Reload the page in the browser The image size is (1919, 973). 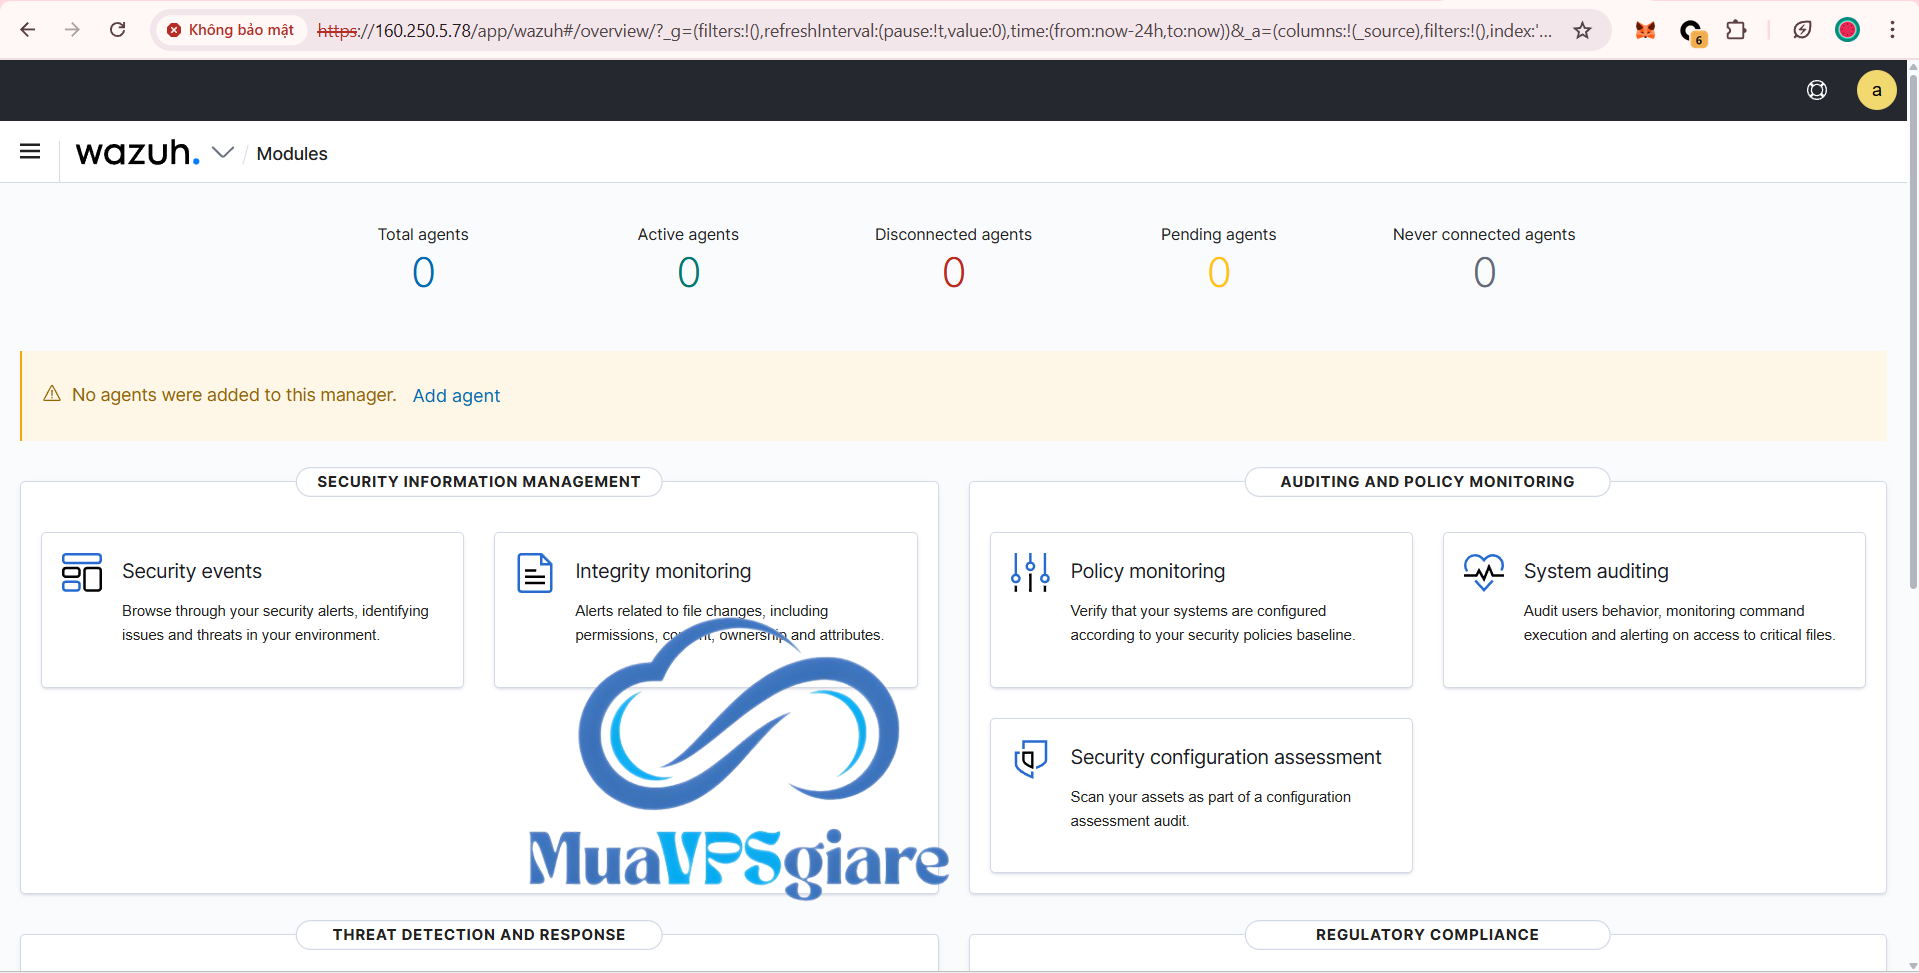(118, 30)
